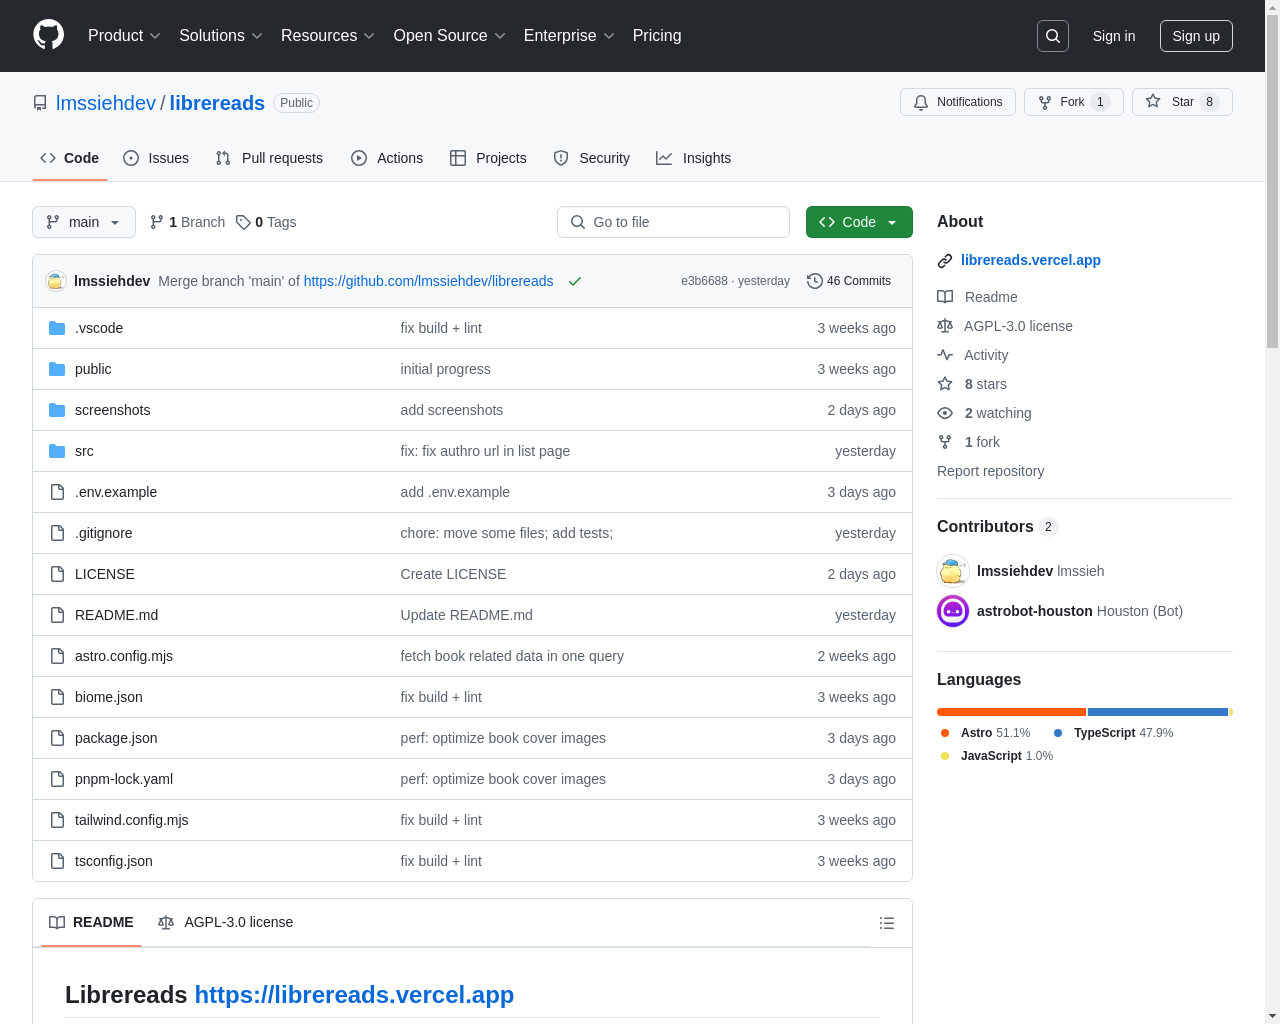Open the librereads.vercel.app About link
The image size is (1280, 1024).
tap(1031, 260)
